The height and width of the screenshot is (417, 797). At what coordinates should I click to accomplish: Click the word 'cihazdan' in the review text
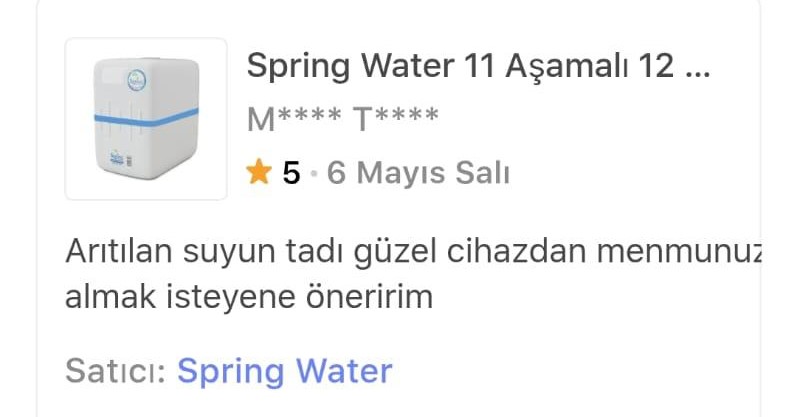(516, 251)
